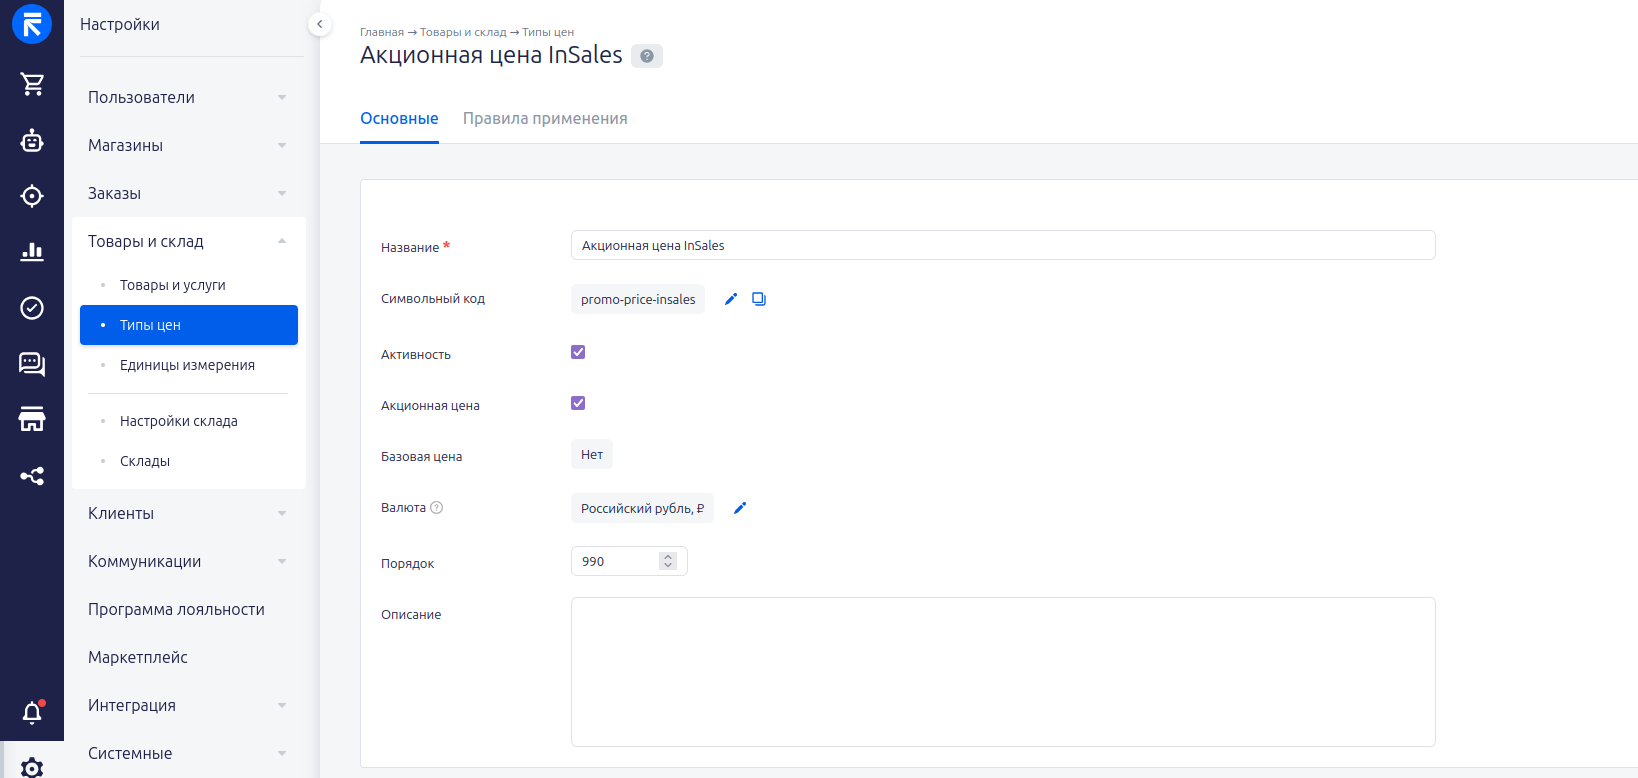Screen dimensions: 1638x778
Task: Open the checkmark tasks sidebar icon
Action: point(32,308)
